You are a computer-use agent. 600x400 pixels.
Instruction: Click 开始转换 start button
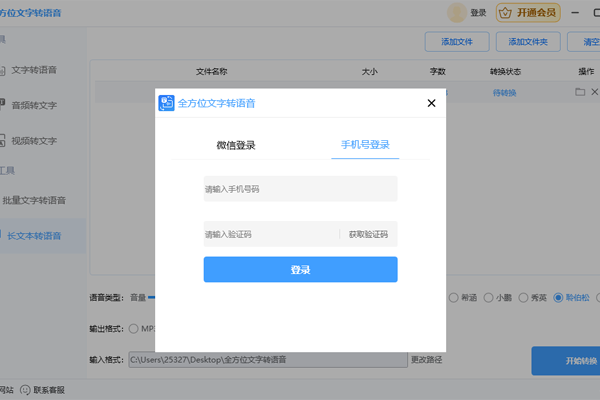click(566, 361)
